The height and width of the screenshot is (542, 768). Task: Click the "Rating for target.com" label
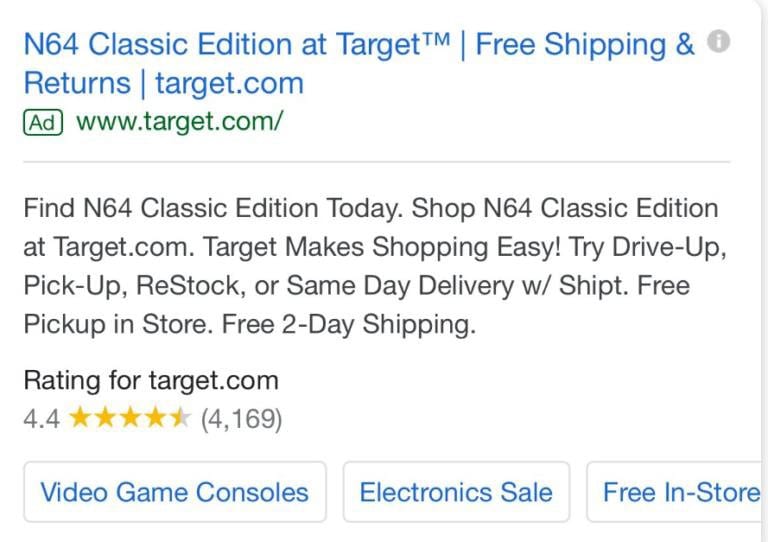click(x=151, y=381)
